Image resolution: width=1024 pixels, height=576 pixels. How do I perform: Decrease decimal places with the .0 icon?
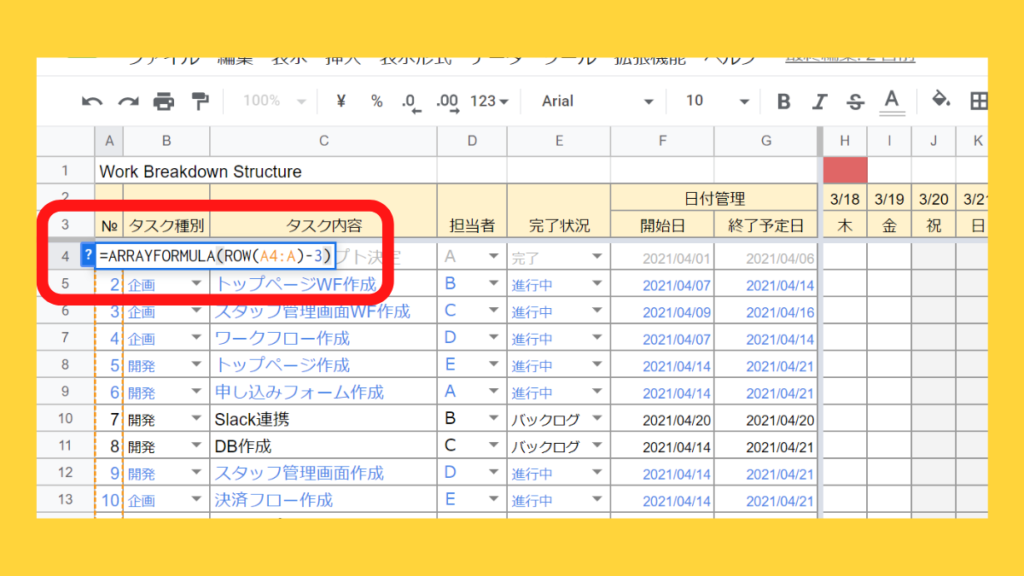click(410, 101)
